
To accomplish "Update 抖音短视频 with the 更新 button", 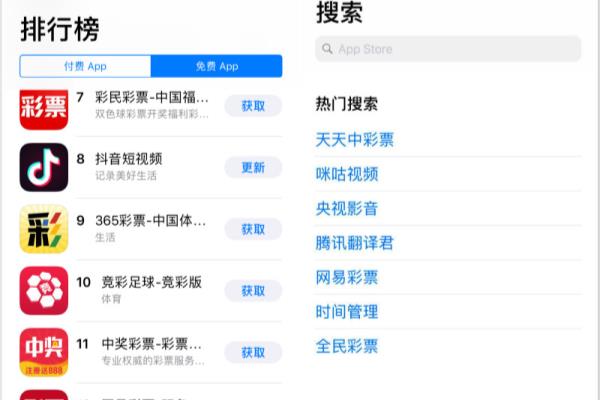I will [253, 167].
